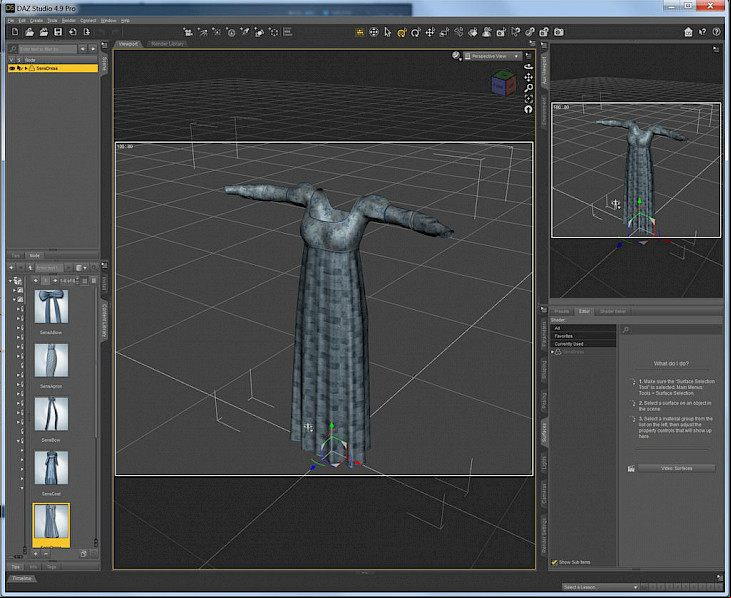Click the New scene file icon
Viewport: 731px width, 598px height.
[x=15, y=32]
